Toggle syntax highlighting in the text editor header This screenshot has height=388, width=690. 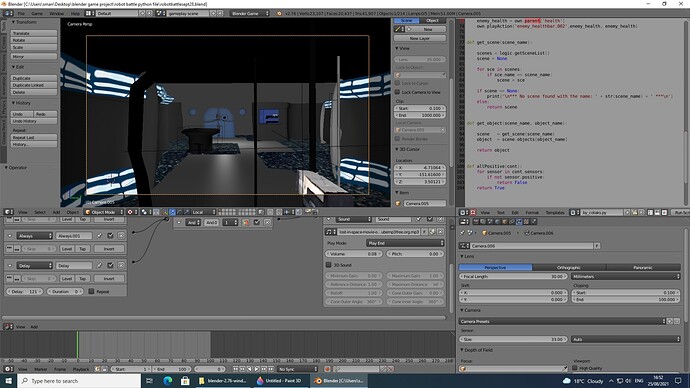(x=664, y=212)
